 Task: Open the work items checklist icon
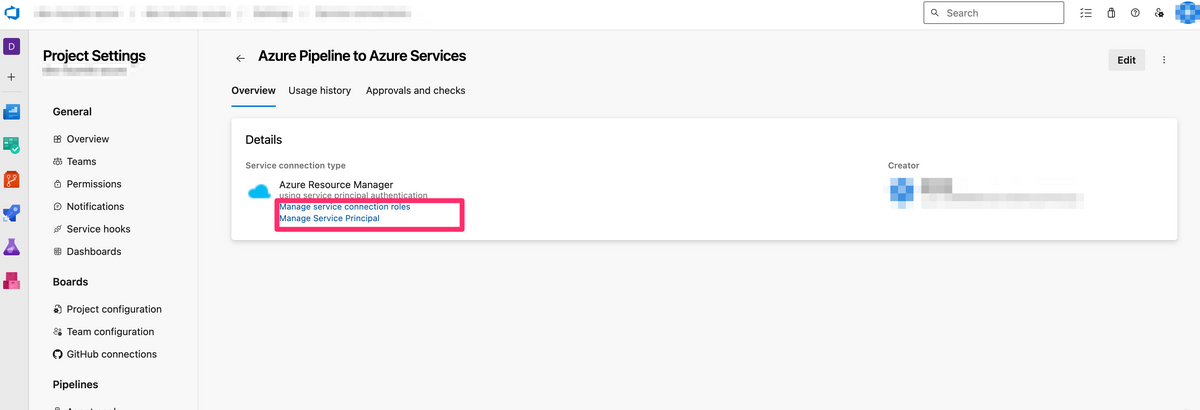pyautogui.click(x=1086, y=13)
